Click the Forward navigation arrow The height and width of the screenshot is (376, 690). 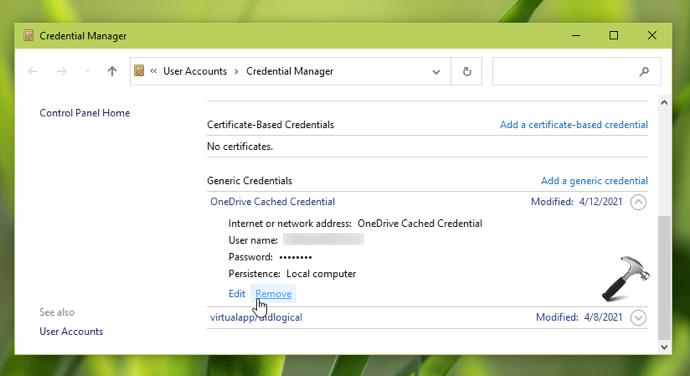(62, 71)
